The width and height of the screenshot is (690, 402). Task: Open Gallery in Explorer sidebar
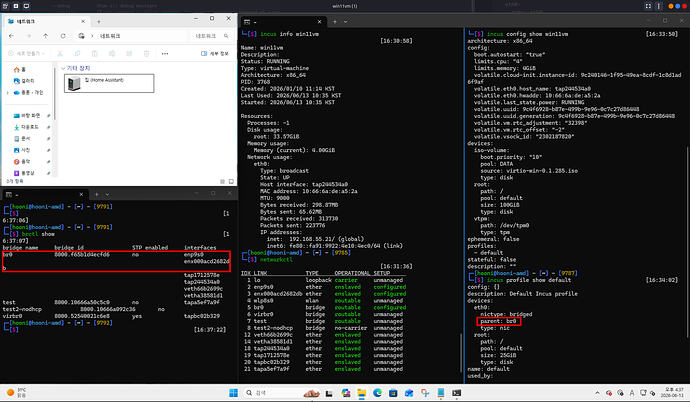24,81
